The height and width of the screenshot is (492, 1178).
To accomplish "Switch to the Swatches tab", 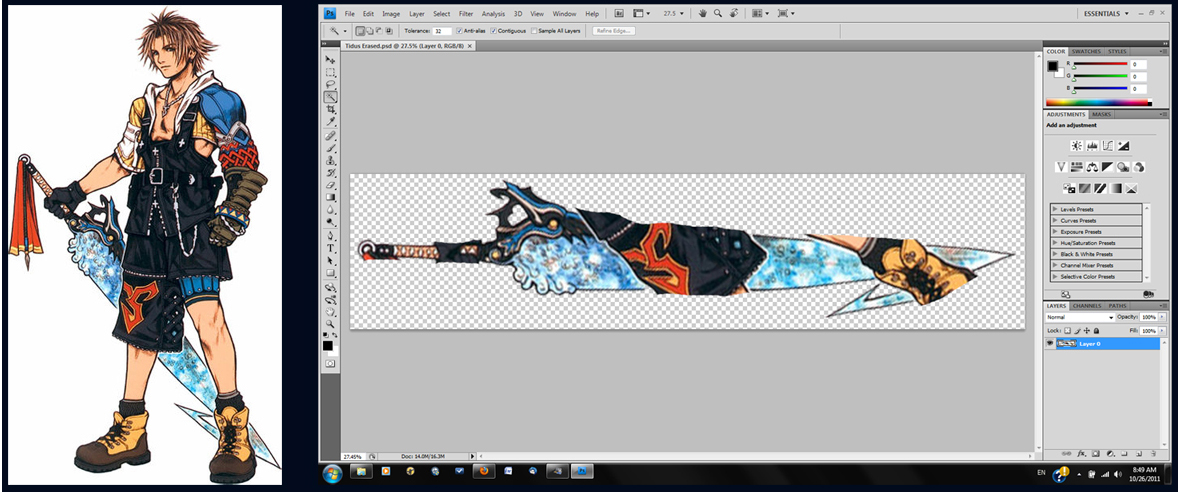I will 1086,51.
